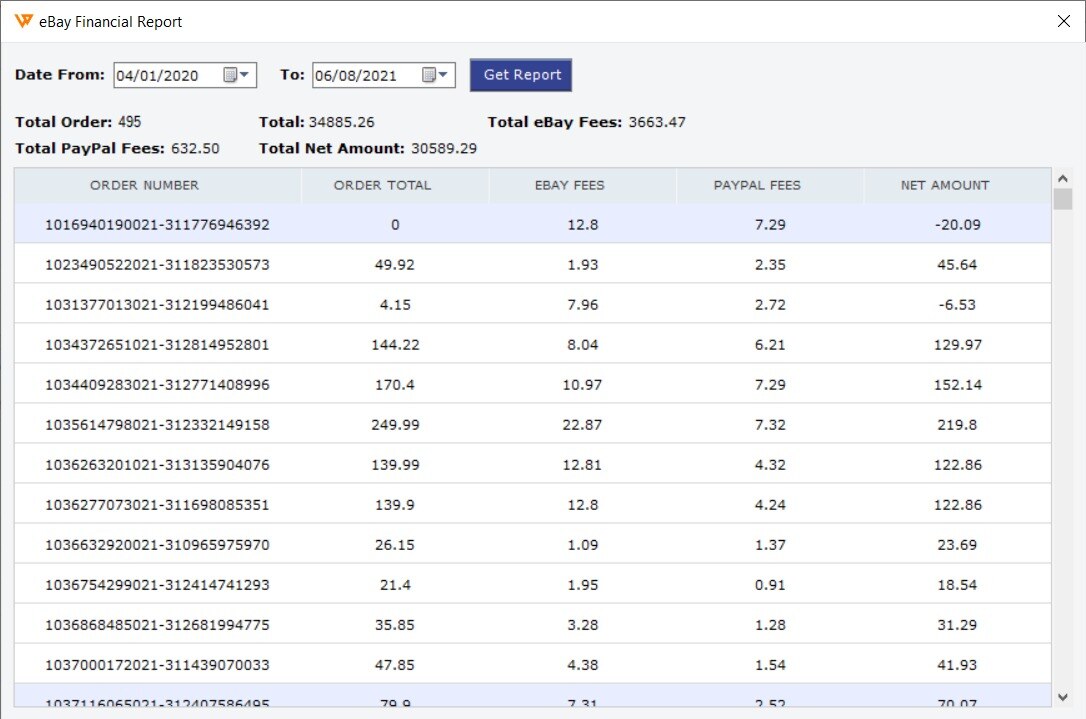This screenshot has height=719, width=1086.
Task: Click order total 139.99
Action: (x=395, y=465)
